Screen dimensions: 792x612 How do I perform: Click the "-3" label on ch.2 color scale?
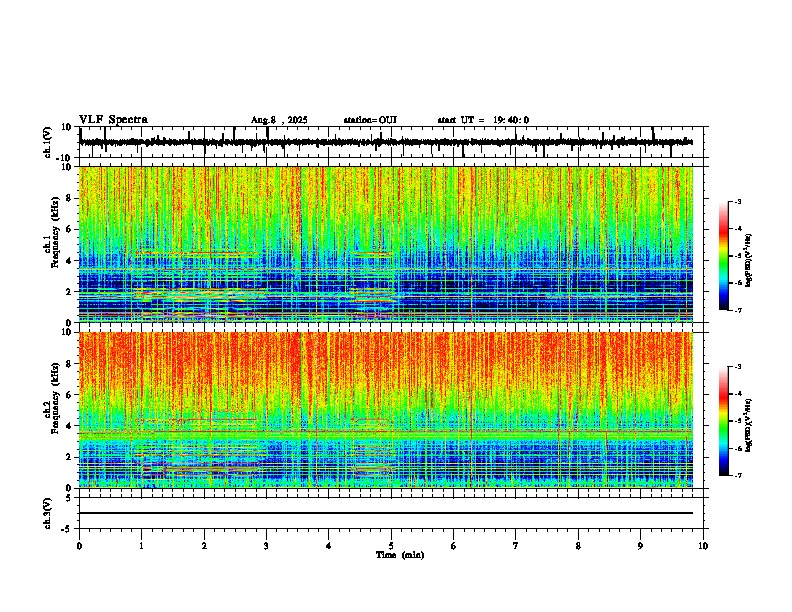pyautogui.click(x=737, y=367)
